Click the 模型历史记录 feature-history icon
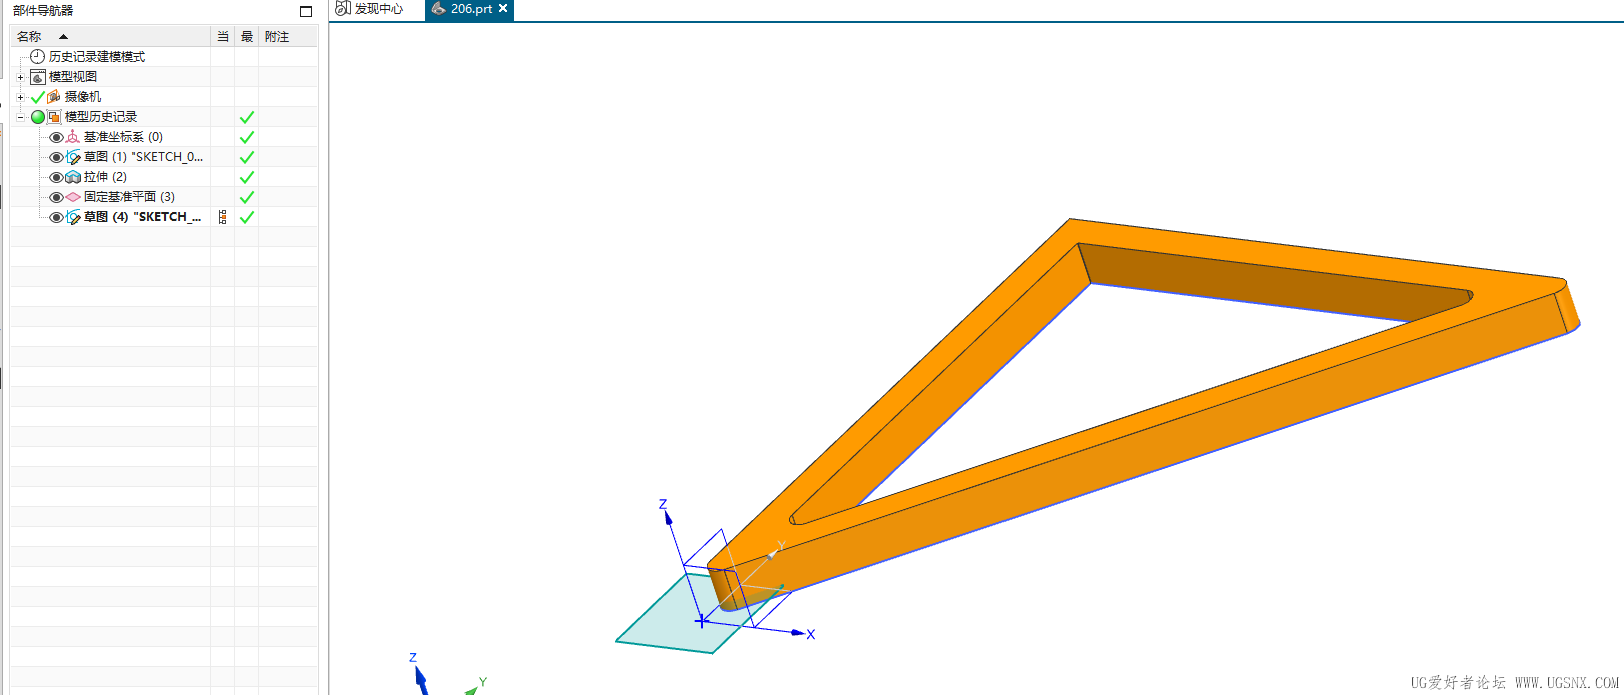Viewport: 1624px width, 695px height. point(54,117)
